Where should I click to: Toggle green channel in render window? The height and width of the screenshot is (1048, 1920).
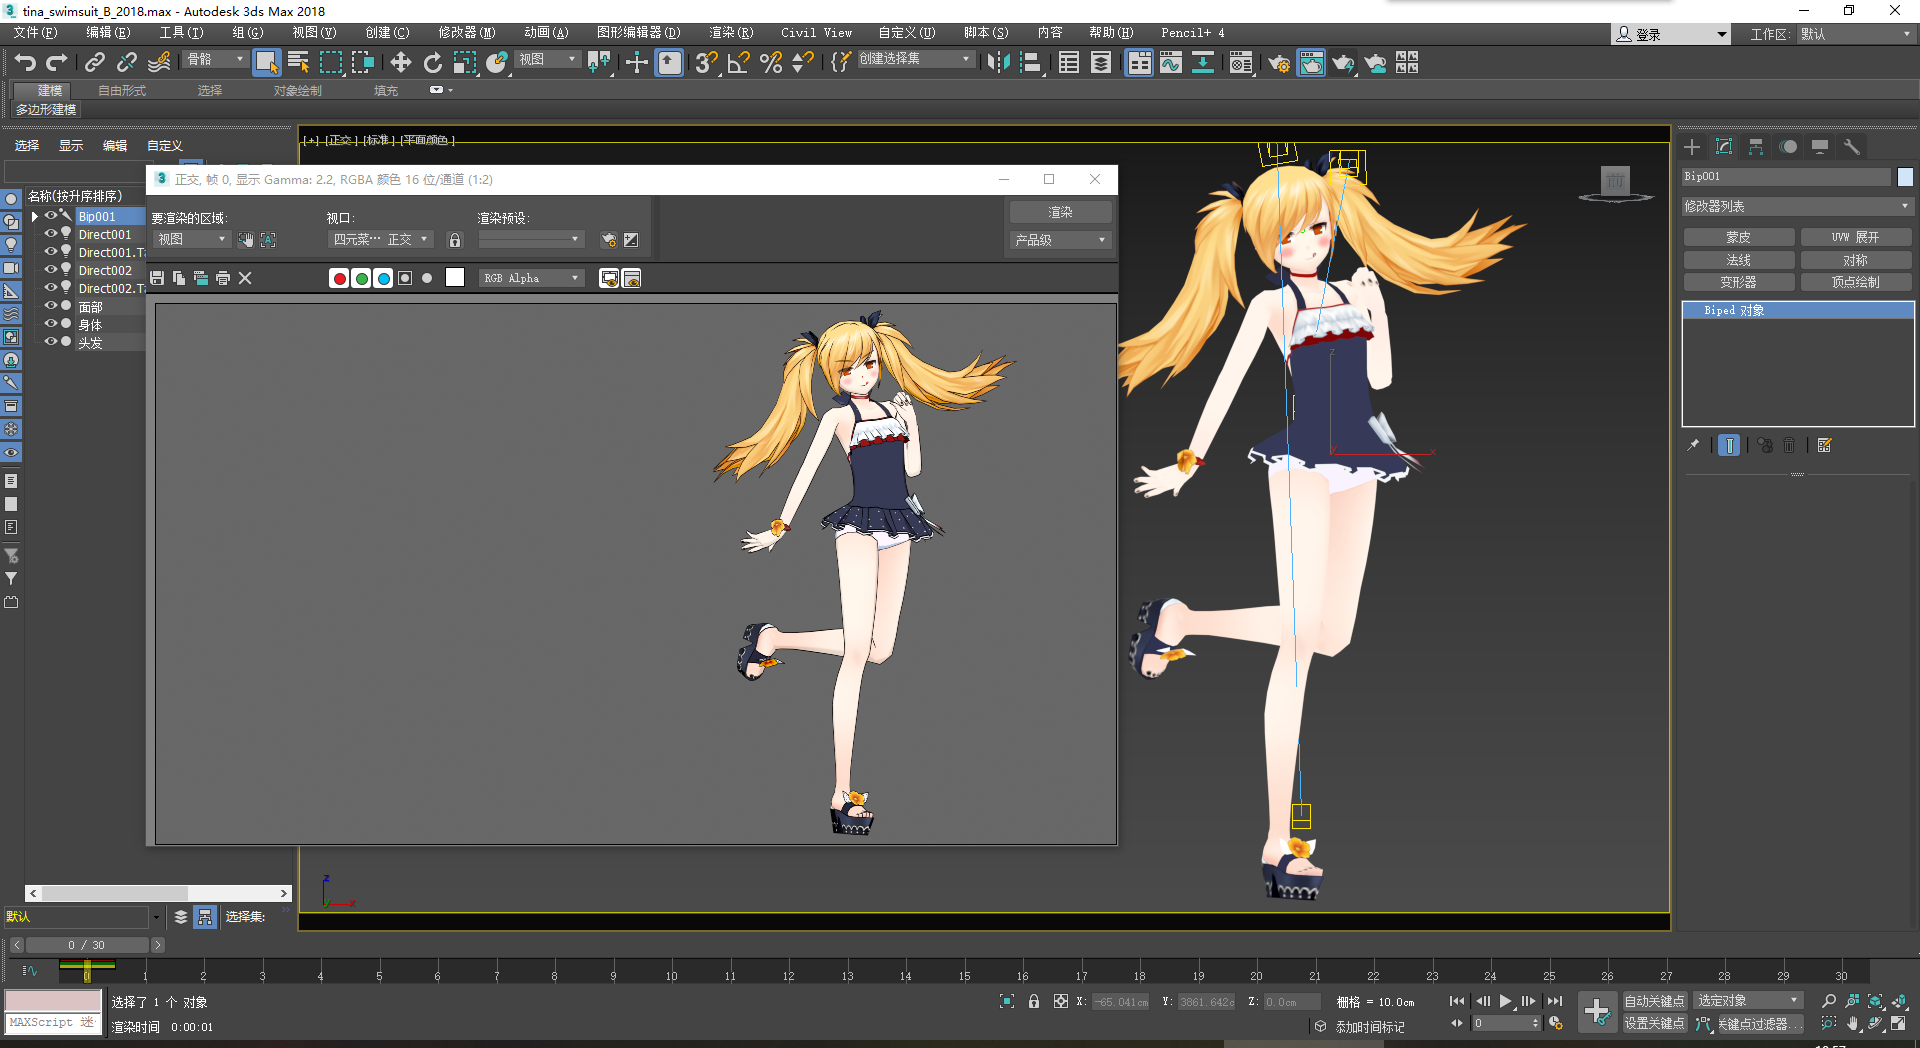[361, 278]
